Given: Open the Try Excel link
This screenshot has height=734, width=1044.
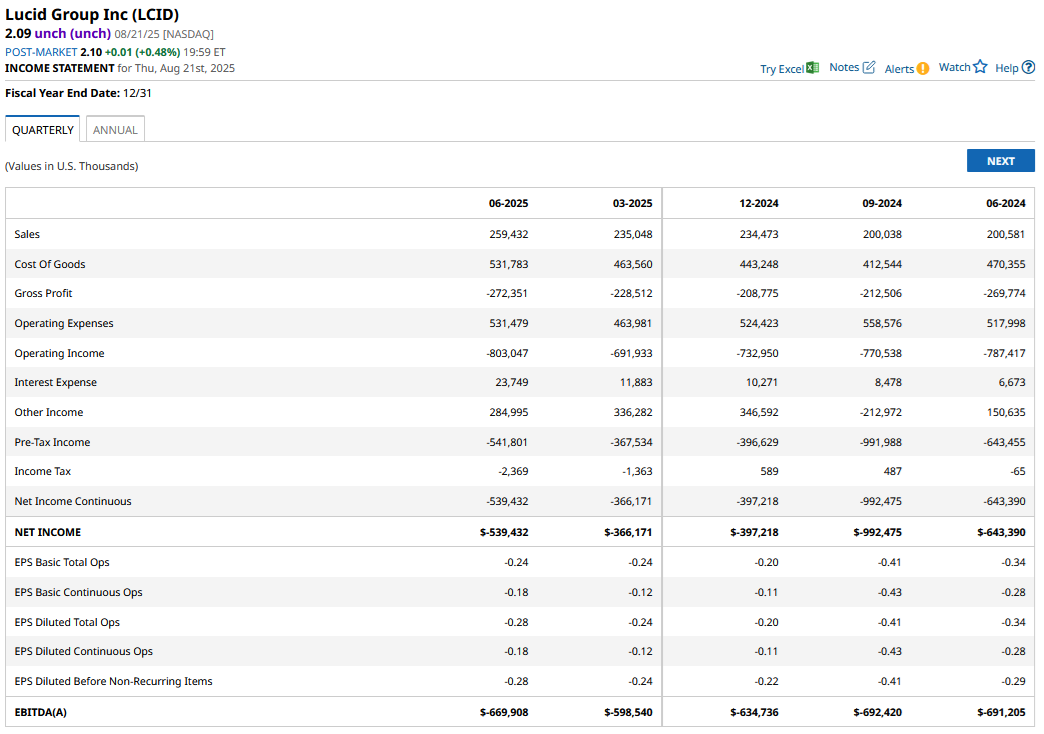Looking at the screenshot, I should tap(782, 69).
